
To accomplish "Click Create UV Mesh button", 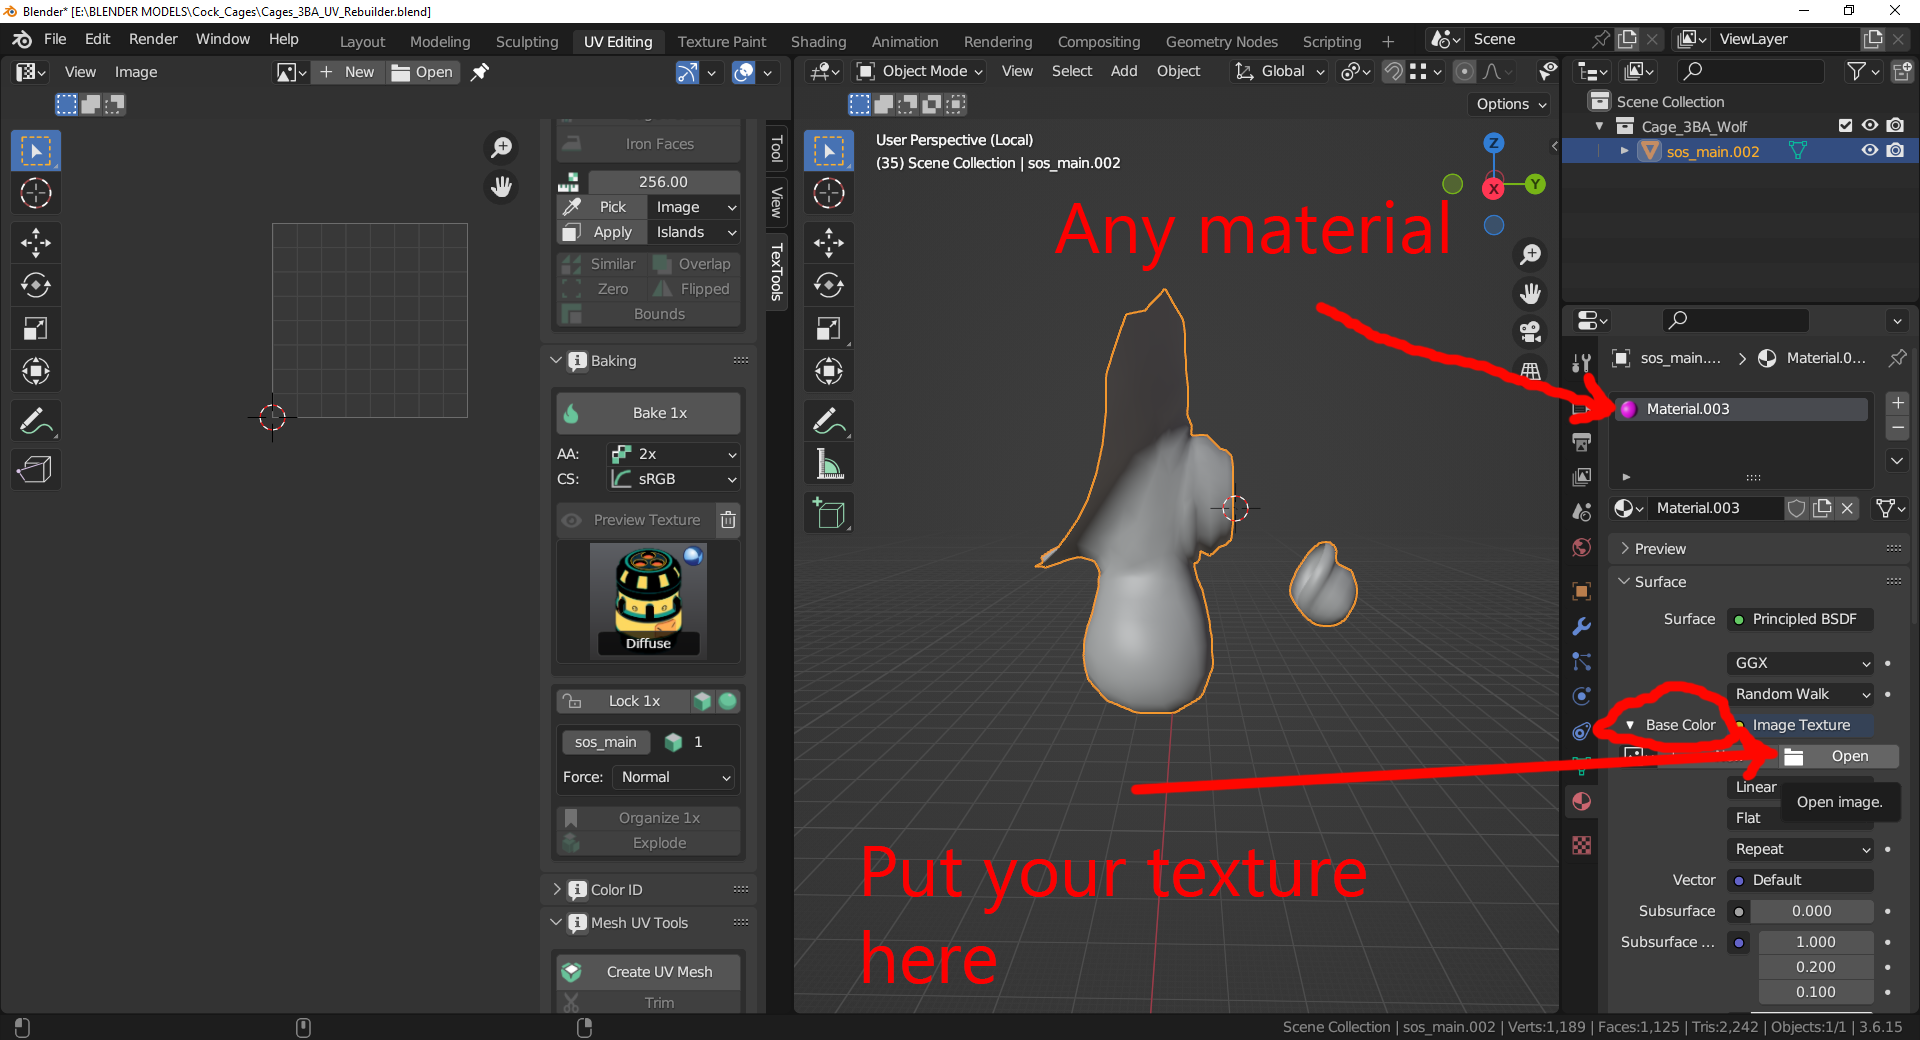I will (648, 972).
